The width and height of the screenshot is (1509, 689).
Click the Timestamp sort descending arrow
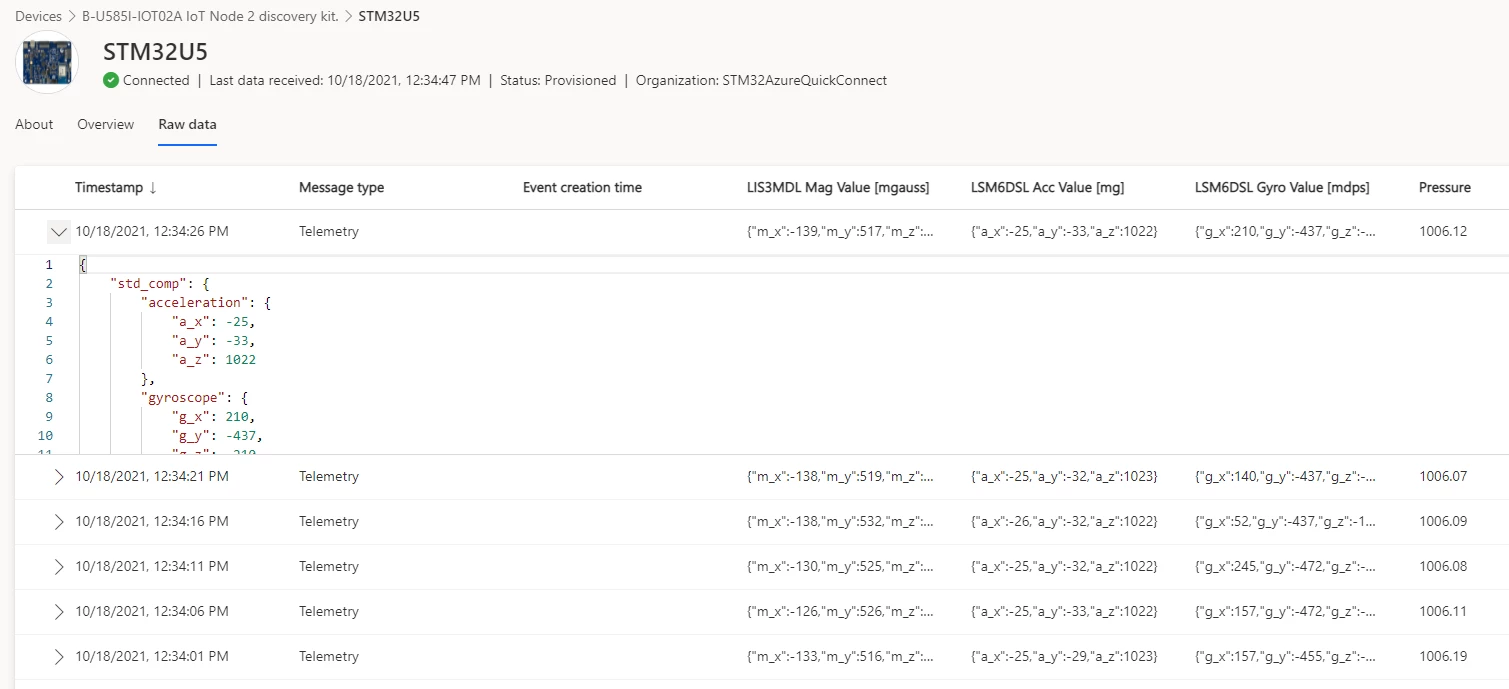point(152,188)
